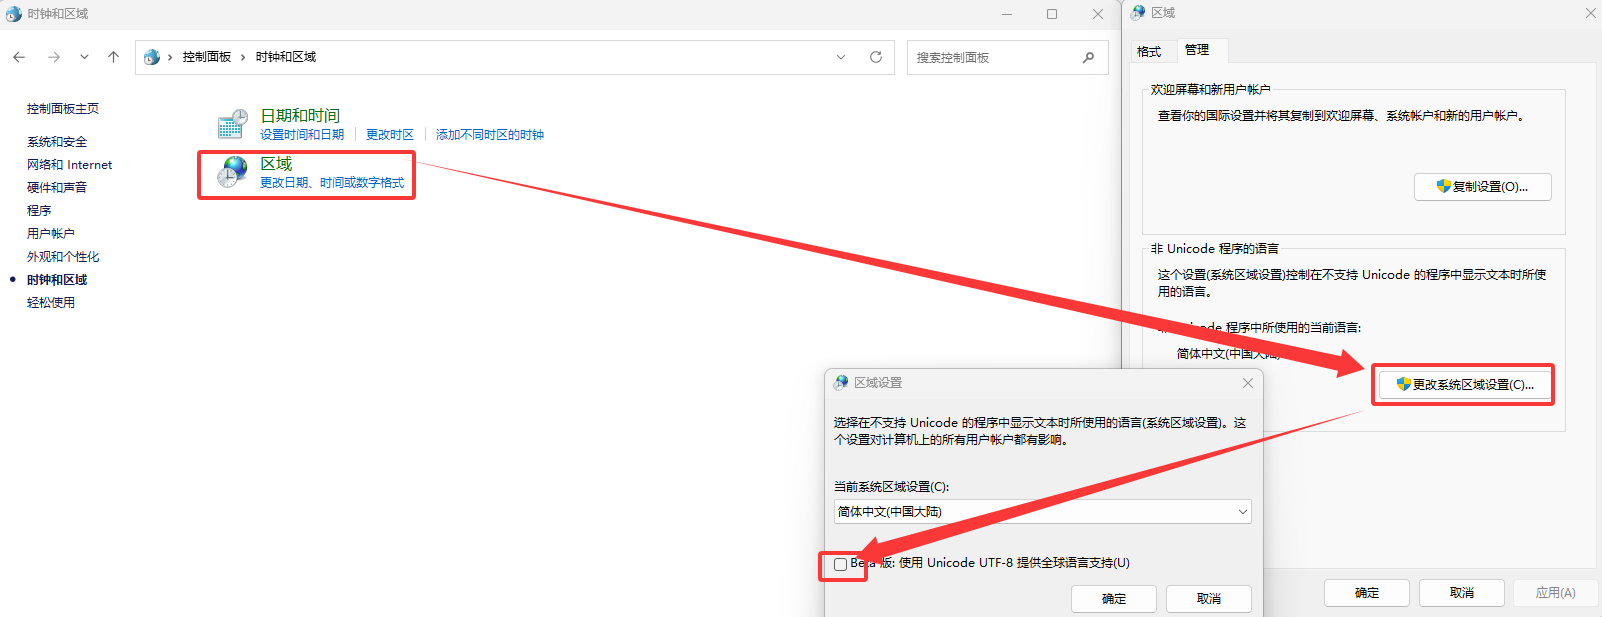Image resolution: width=1602 pixels, height=617 pixels.
Task: Open 控制面板主页 link
Action: point(63,109)
